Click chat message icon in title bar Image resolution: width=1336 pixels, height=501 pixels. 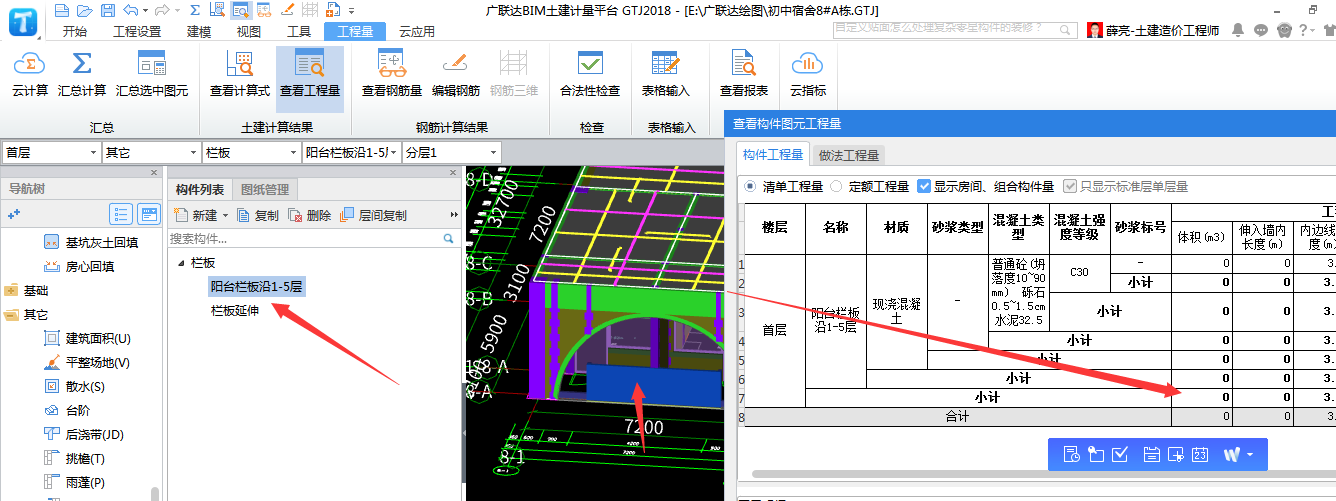point(1261,31)
